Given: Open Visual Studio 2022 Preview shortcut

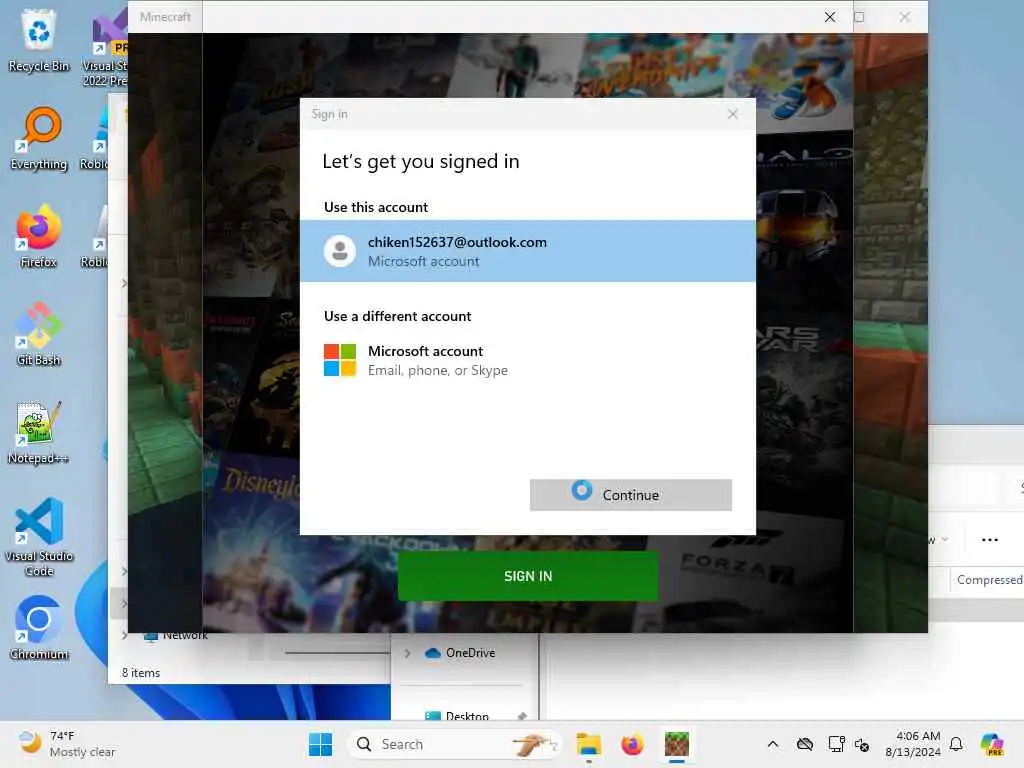Looking at the screenshot, I should 106,47.
